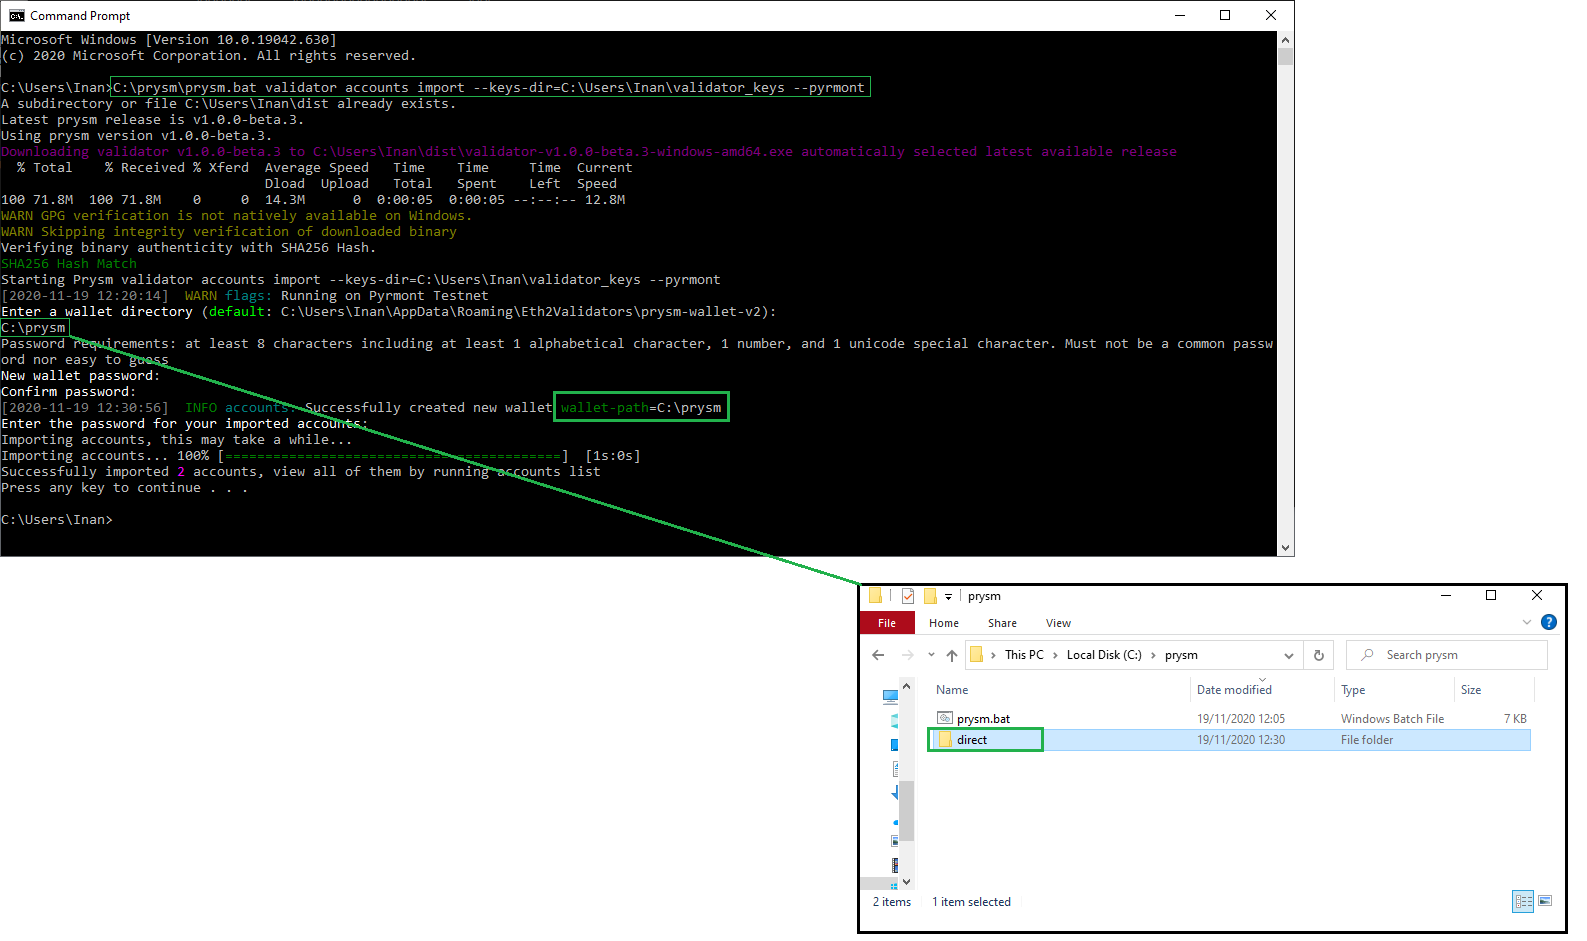Image resolution: width=1587 pixels, height=941 pixels.
Task: Open breadcrumb chevron after This PC
Action: coord(1055,655)
